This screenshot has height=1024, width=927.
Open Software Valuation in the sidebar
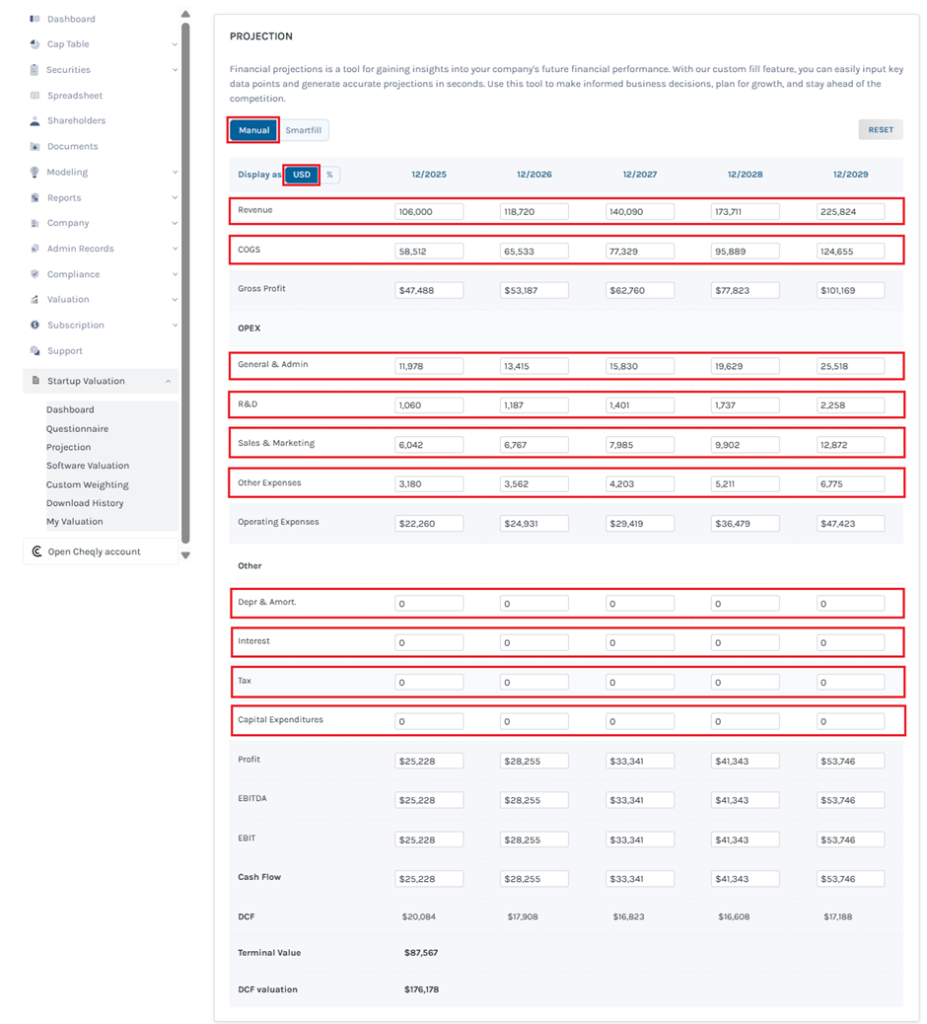click(x=87, y=466)
